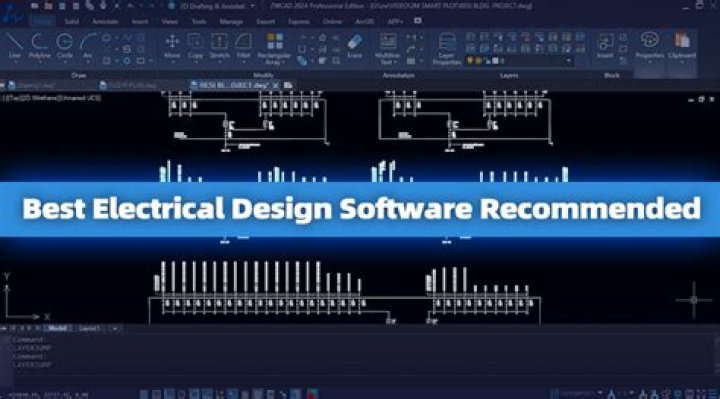720x399 pixels.
Task: Activate the Stretch tool
Action: pos(219,46)
